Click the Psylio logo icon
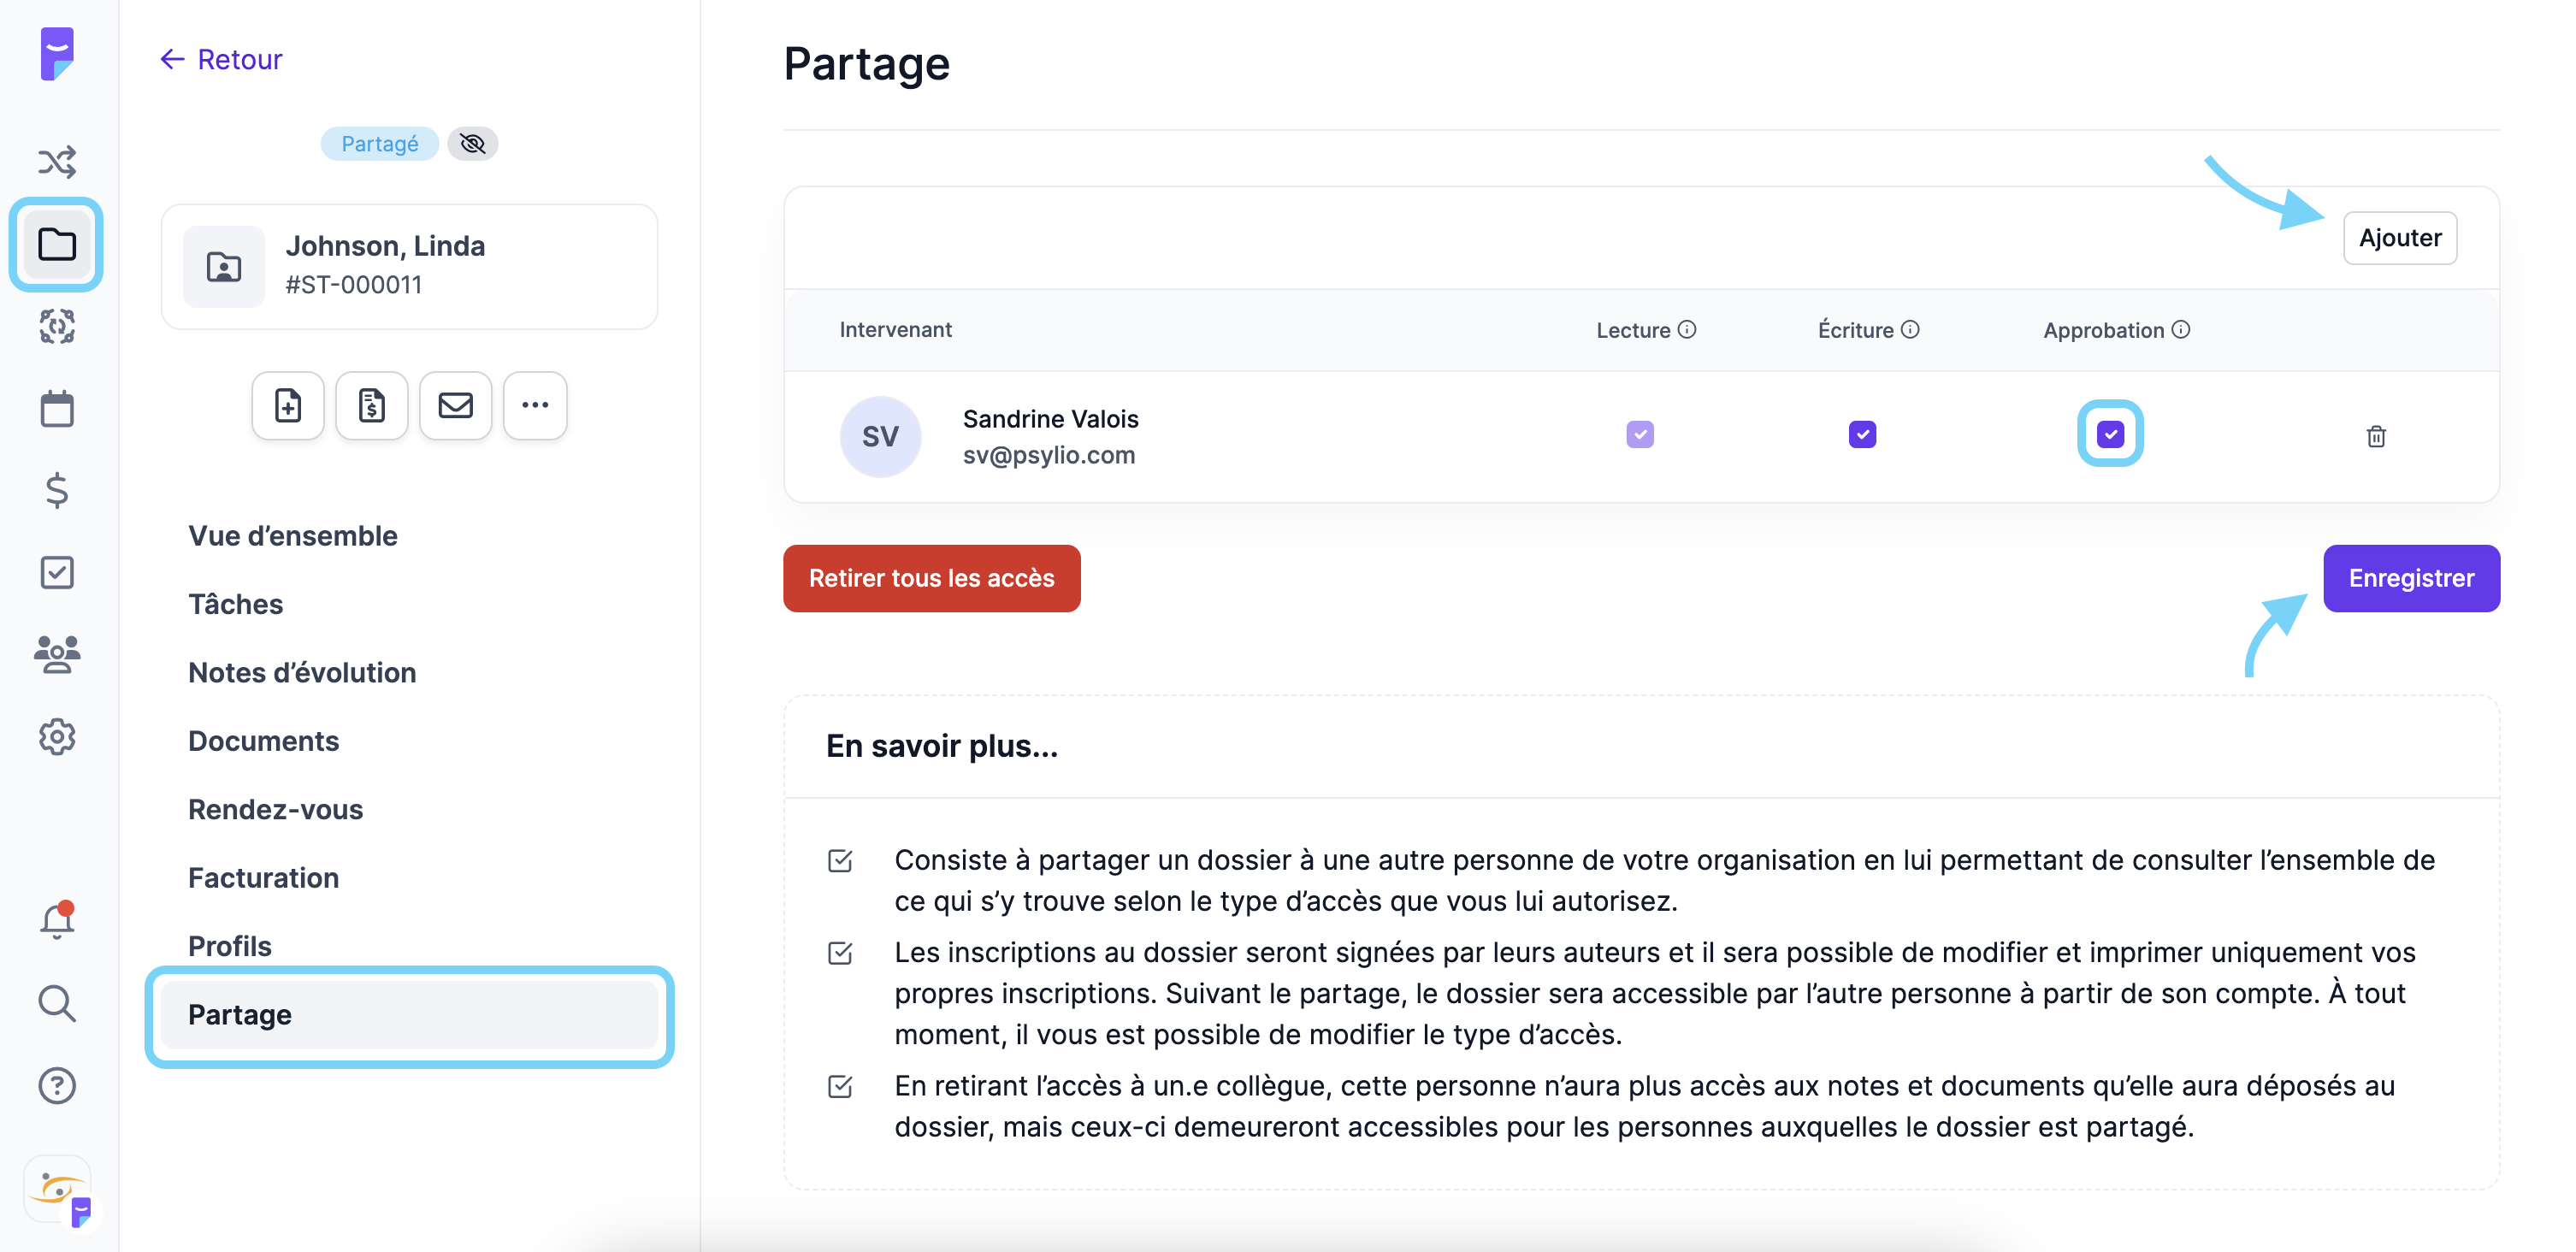The image size is (2576, 1252). pyautogui.click(x=57, y=53)
